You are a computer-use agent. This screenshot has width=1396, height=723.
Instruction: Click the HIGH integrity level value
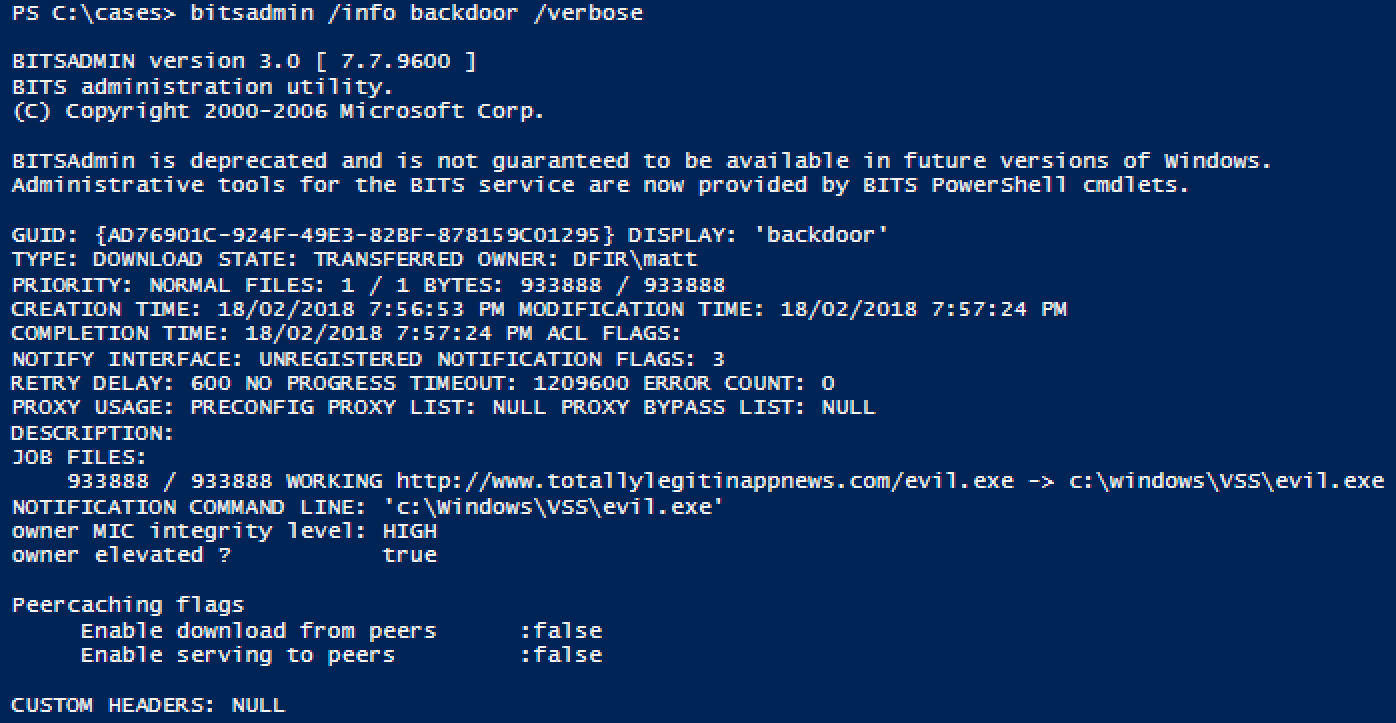(410, 531)
